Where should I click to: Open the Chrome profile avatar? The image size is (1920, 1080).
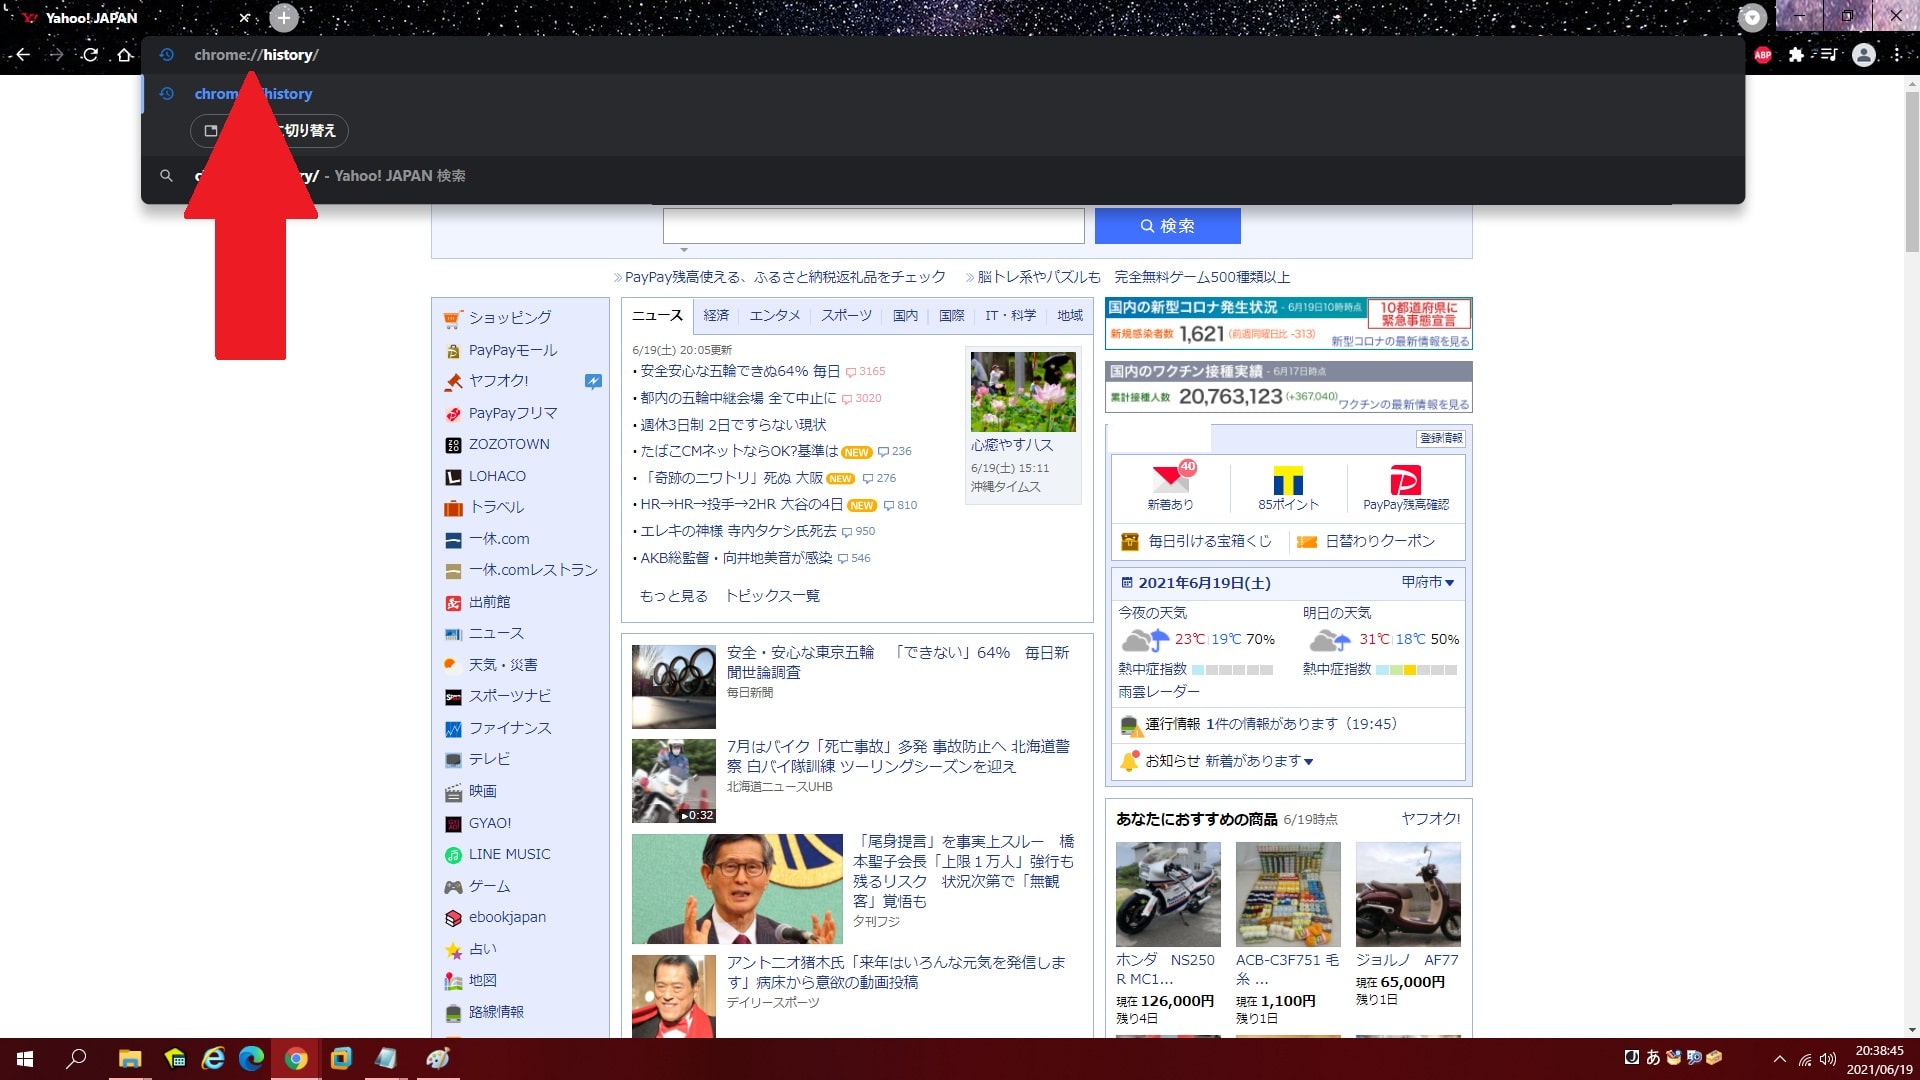pos(1864,55)
